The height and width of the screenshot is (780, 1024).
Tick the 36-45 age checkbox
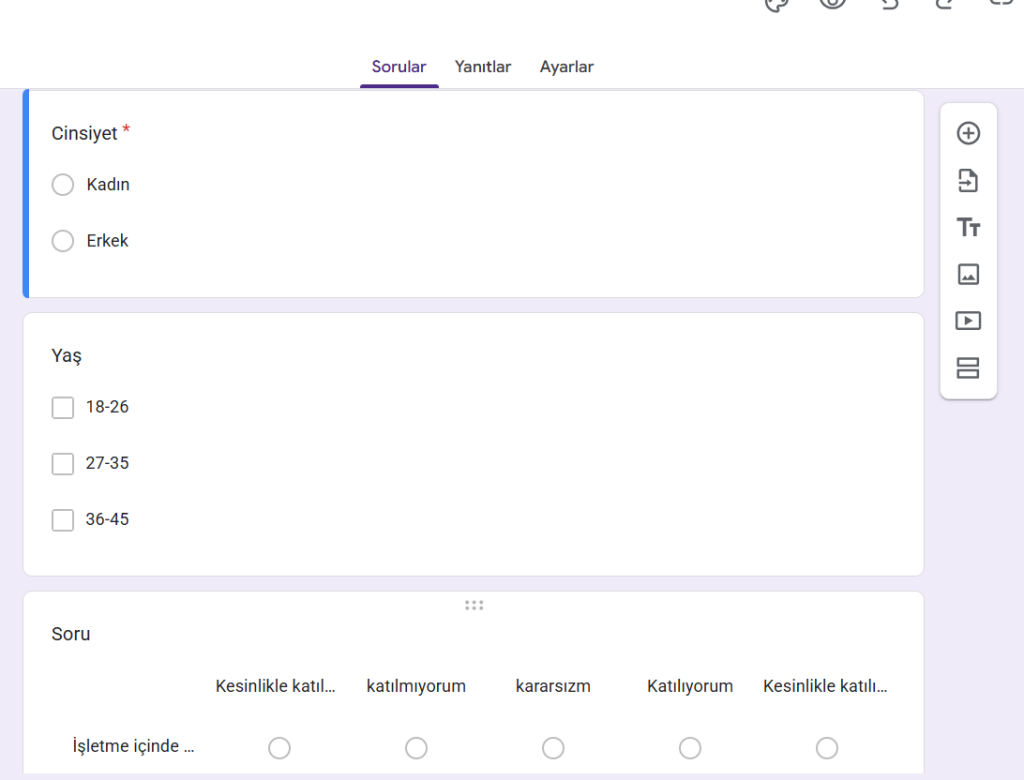[63, 520]
